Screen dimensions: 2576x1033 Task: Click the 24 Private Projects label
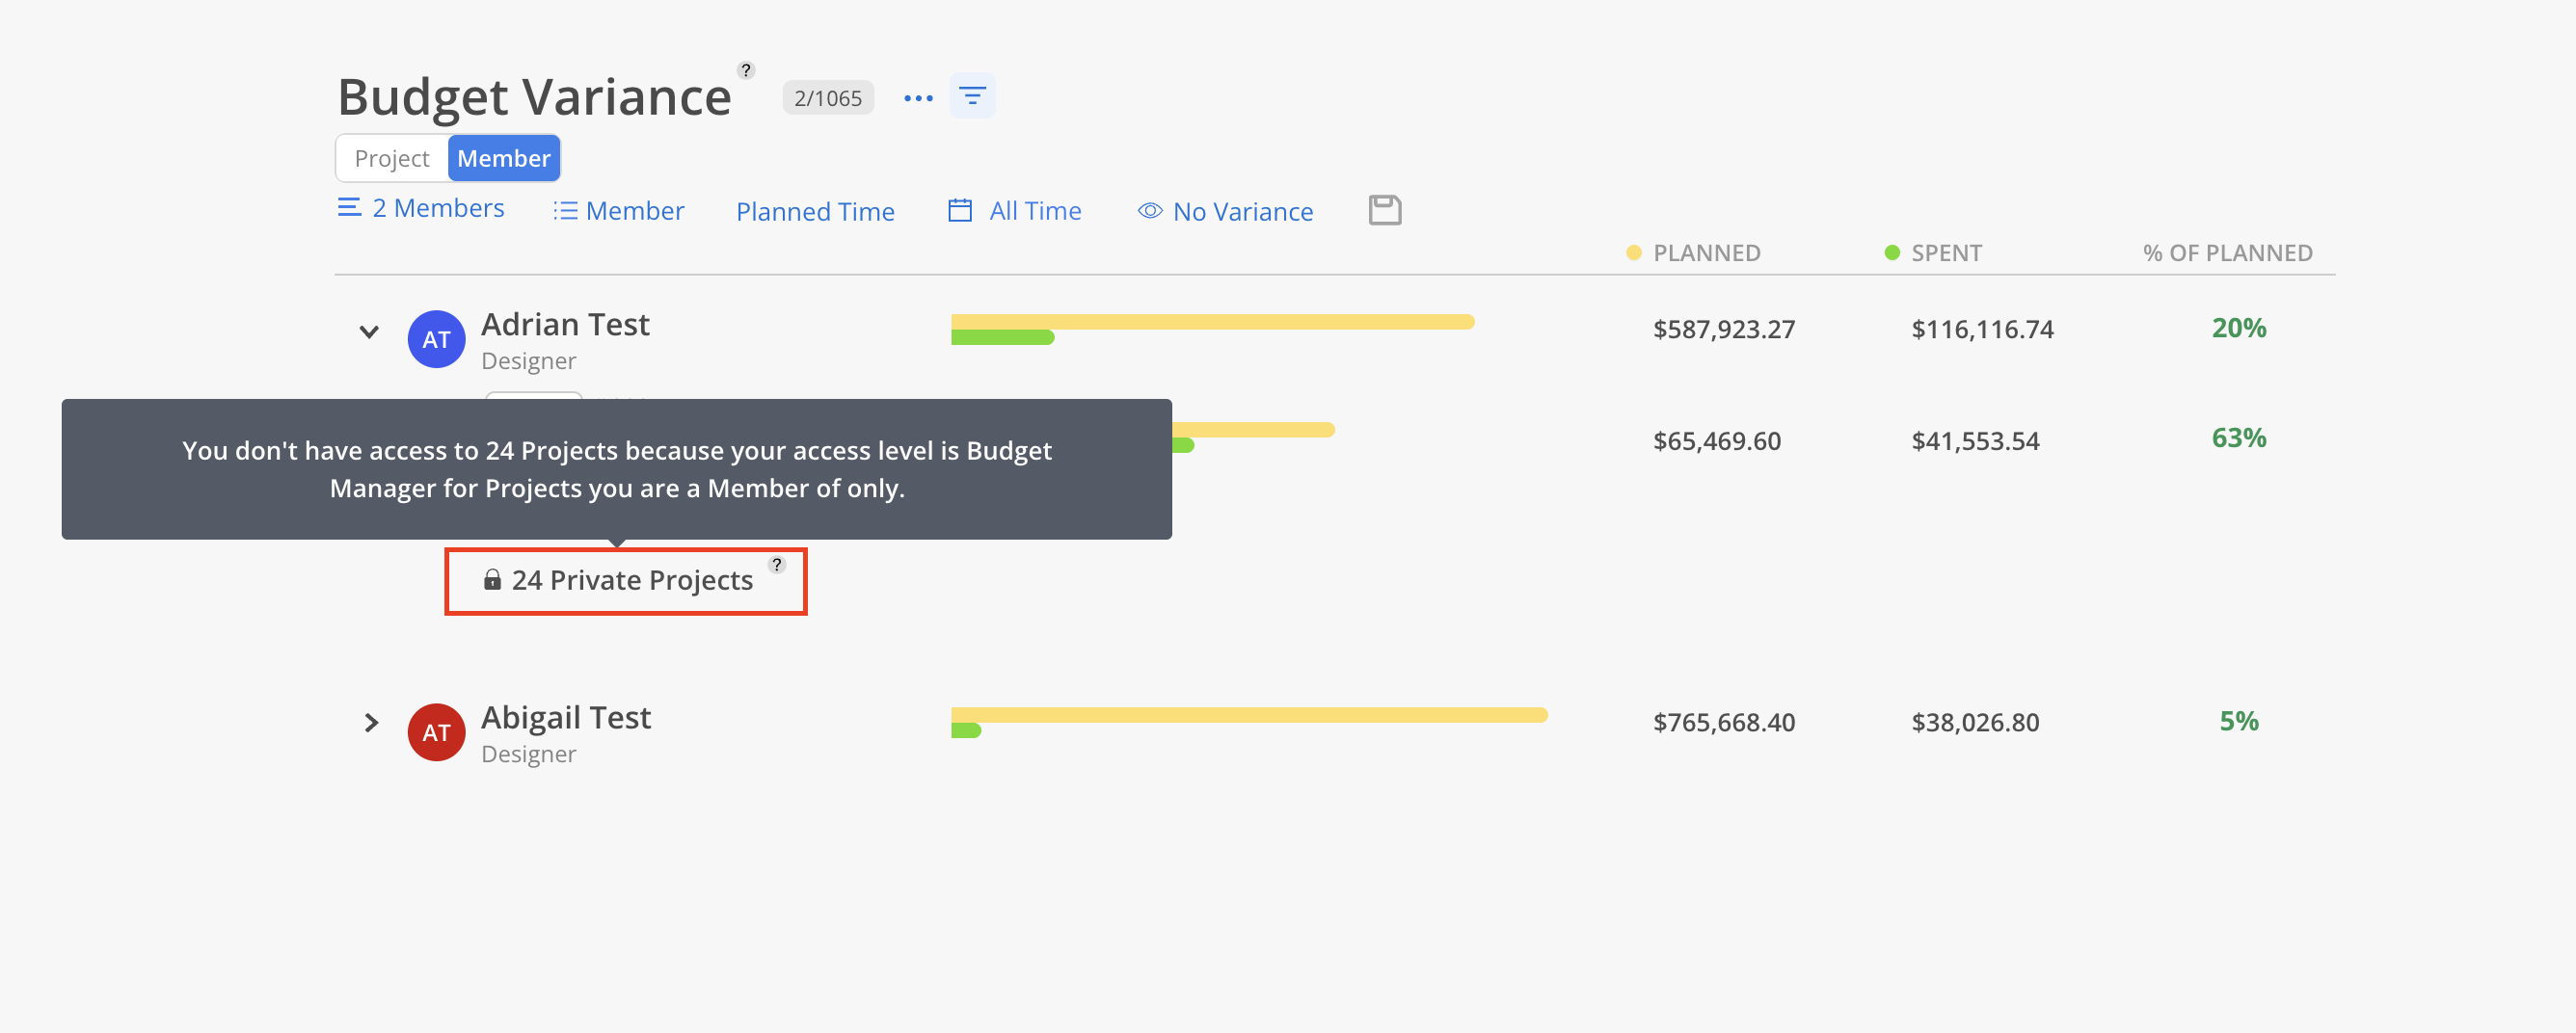[632, 580]
